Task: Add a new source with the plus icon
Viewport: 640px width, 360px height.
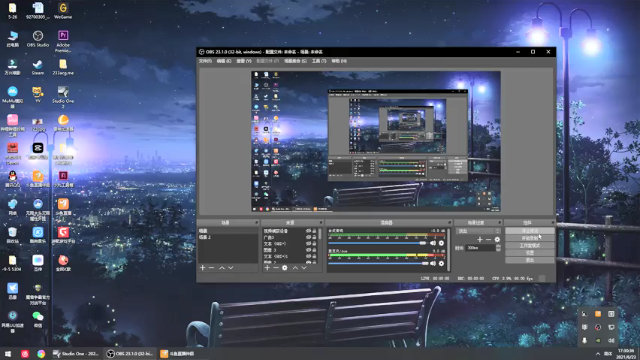Action: click(267, 268)
